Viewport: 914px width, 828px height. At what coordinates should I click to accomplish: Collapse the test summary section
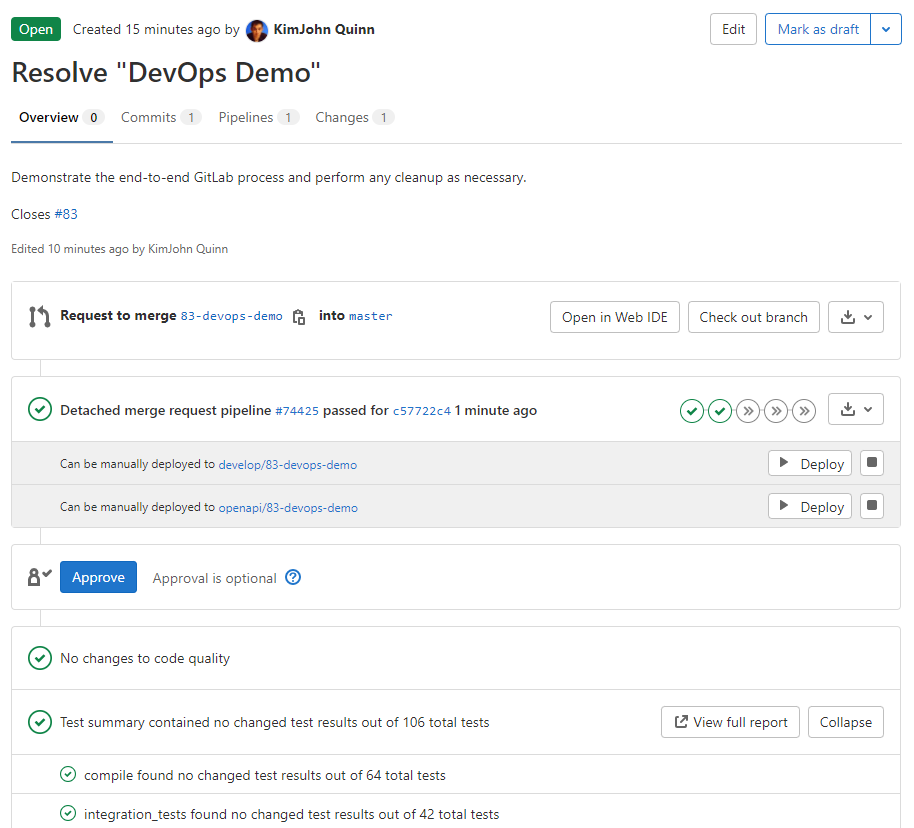click(845, 722)
